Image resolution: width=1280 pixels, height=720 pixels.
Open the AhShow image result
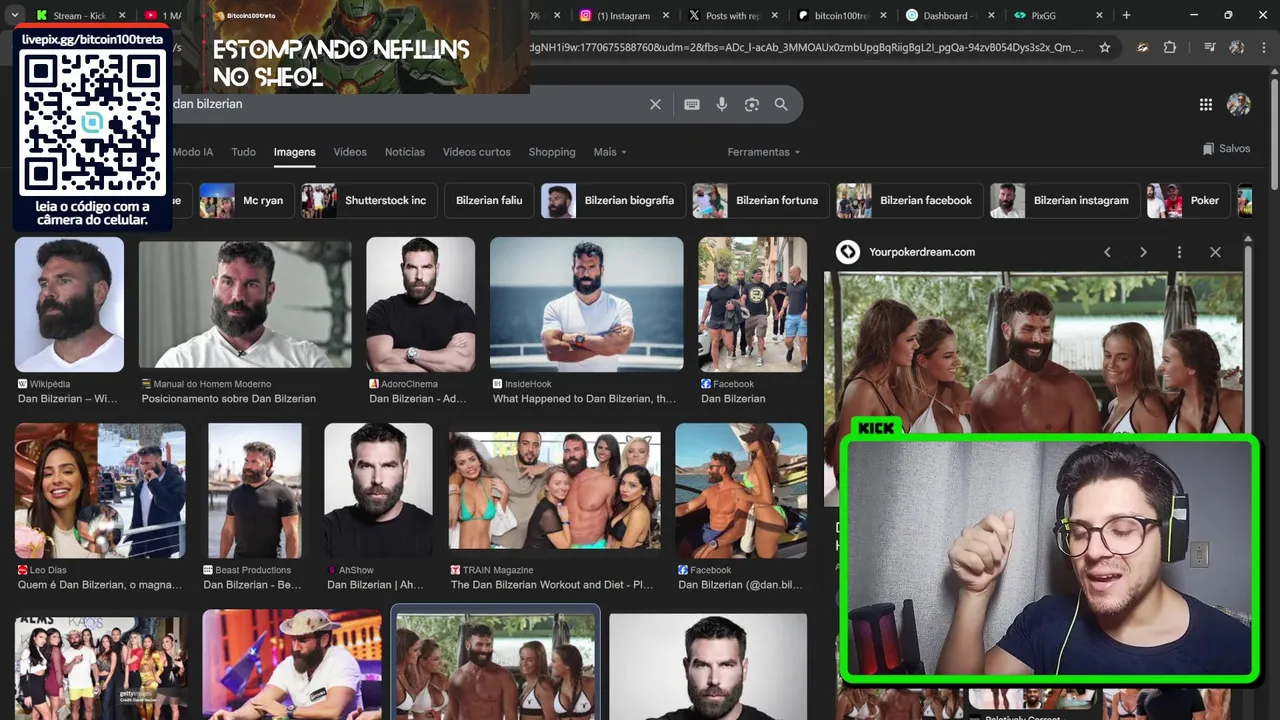pos(378,490)
